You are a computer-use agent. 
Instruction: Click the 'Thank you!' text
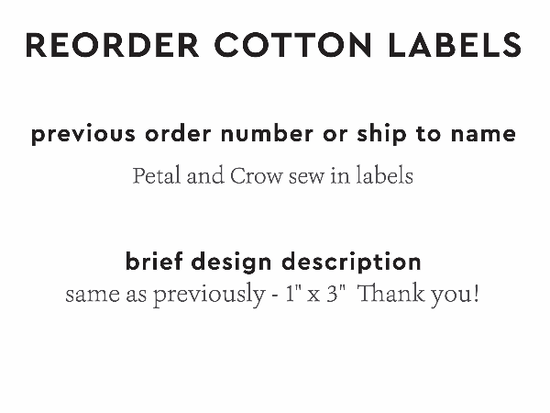[x=419, y=294]
